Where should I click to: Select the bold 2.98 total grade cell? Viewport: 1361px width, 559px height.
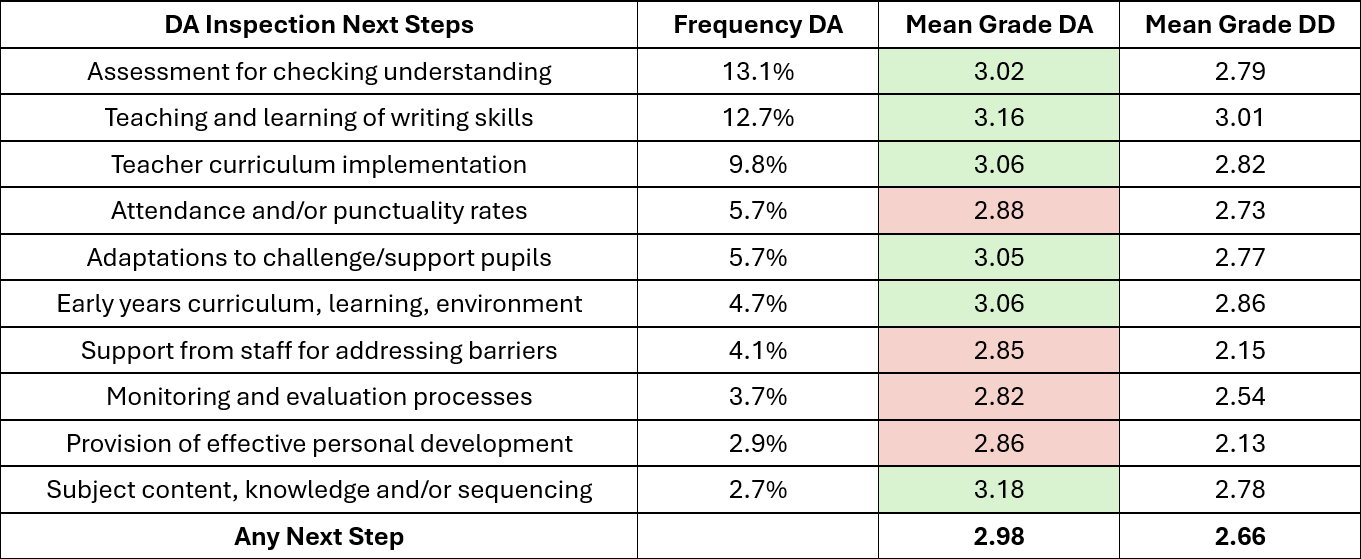coord(998,536)
